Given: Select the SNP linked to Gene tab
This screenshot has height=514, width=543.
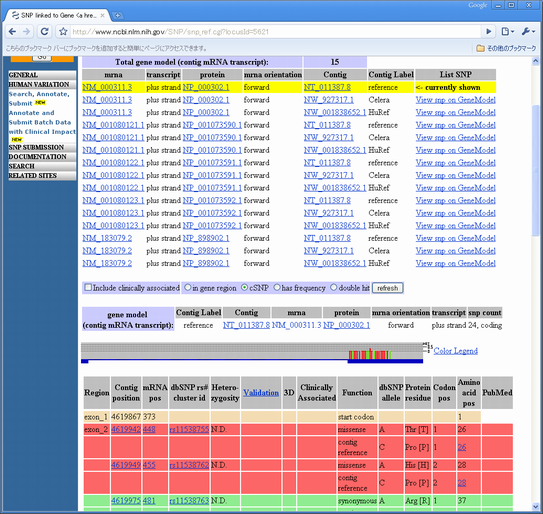Looking at the screenshot, I should 57,16.
